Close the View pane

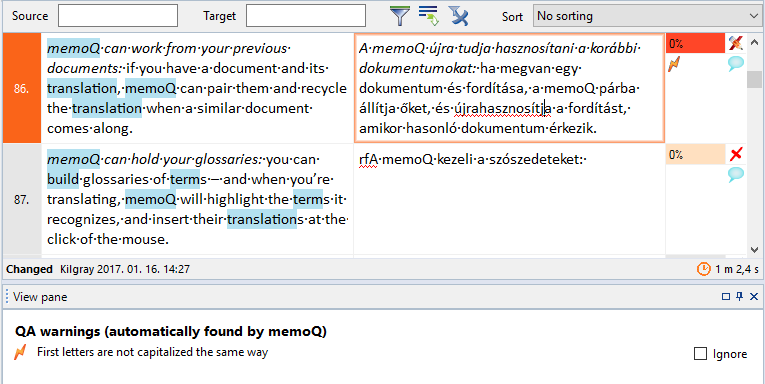tap(754, 296)
